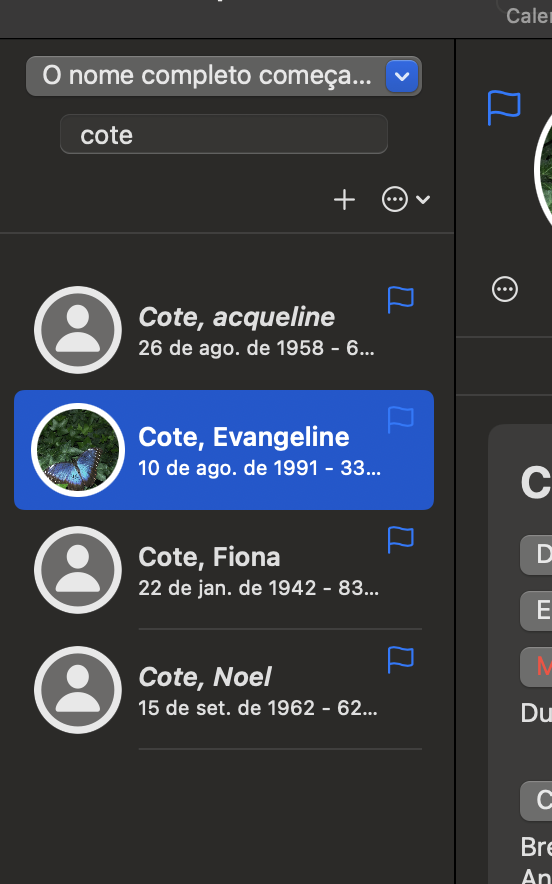Select the Cote, Noel list entry
This screenshot has height=884, width=552.
point(224,690)
